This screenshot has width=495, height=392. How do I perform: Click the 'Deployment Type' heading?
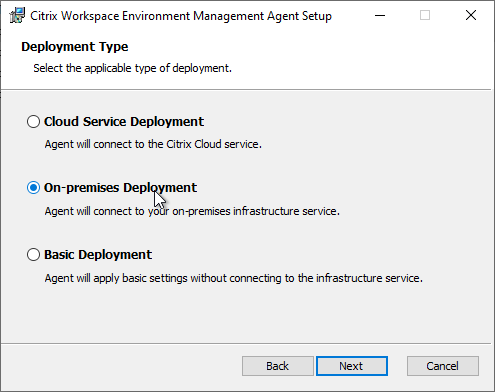pos(75,47)
